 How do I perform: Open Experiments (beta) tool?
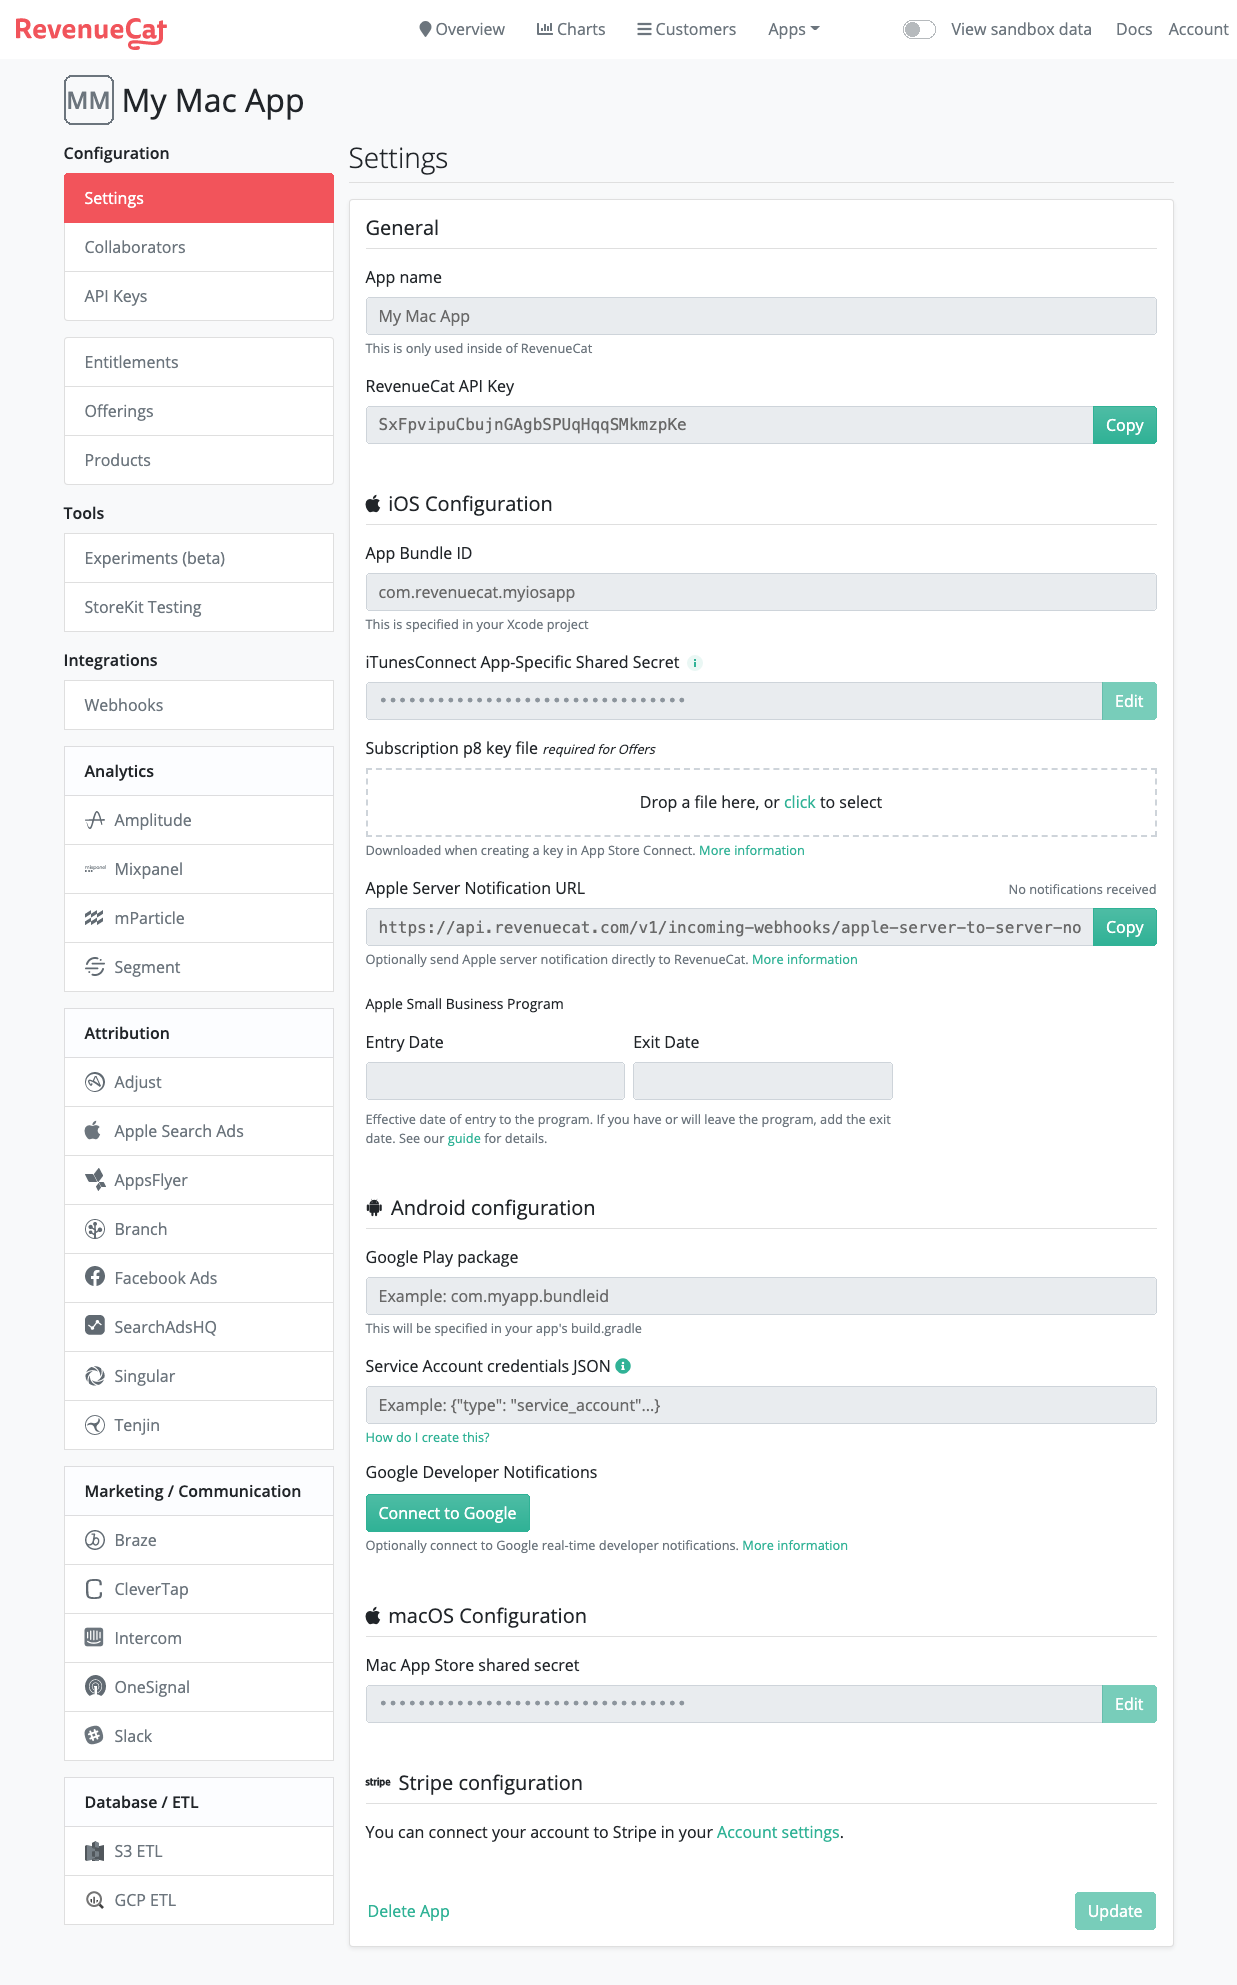199,558
